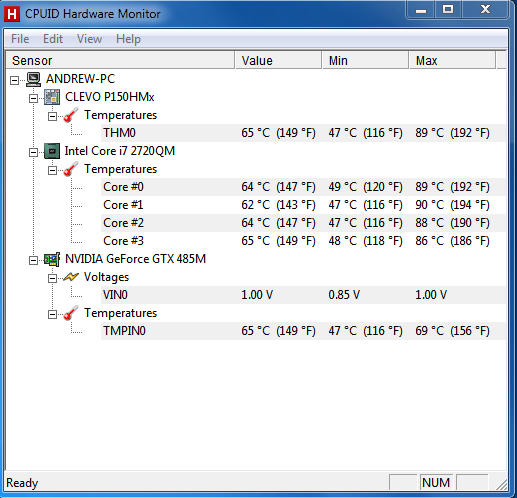The width and height of the screenshot is (517, 498).
Task: Select the Core #3 sensor row
Action: (x=303, y=241)
